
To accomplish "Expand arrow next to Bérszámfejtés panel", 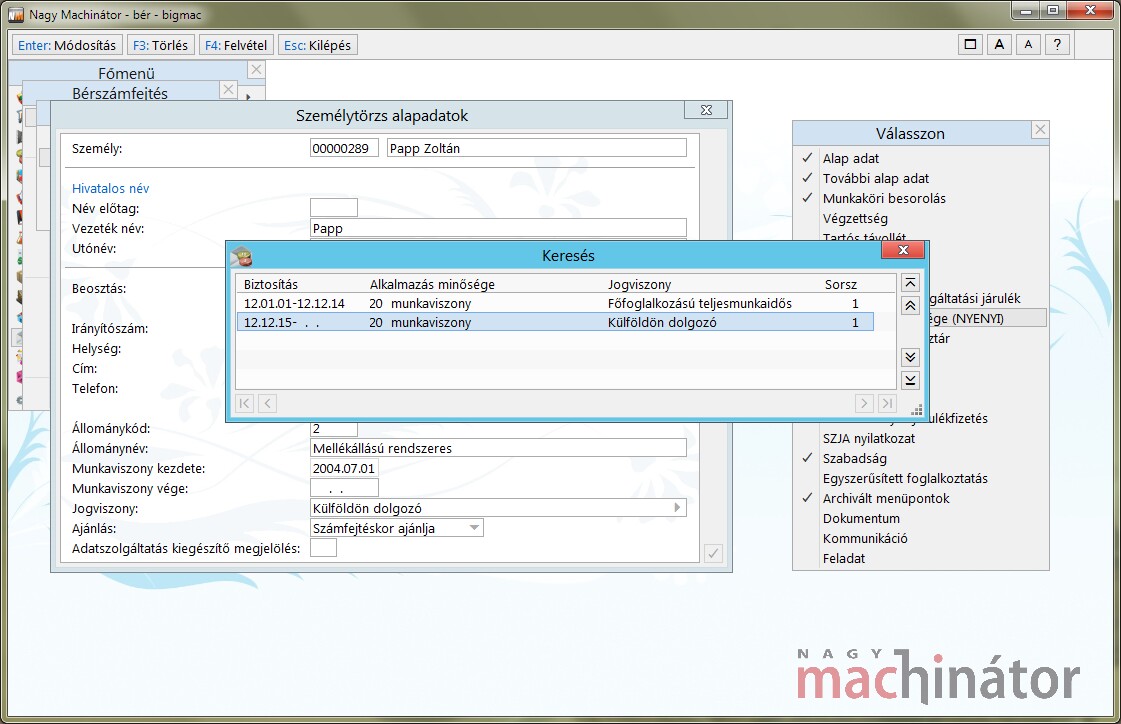I will point(248,95).
